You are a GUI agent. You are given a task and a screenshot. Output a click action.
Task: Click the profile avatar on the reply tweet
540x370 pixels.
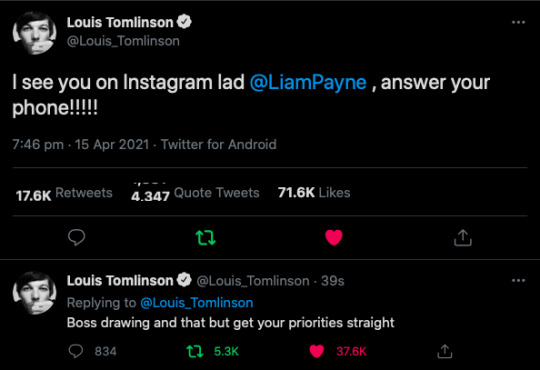point(34,293)
